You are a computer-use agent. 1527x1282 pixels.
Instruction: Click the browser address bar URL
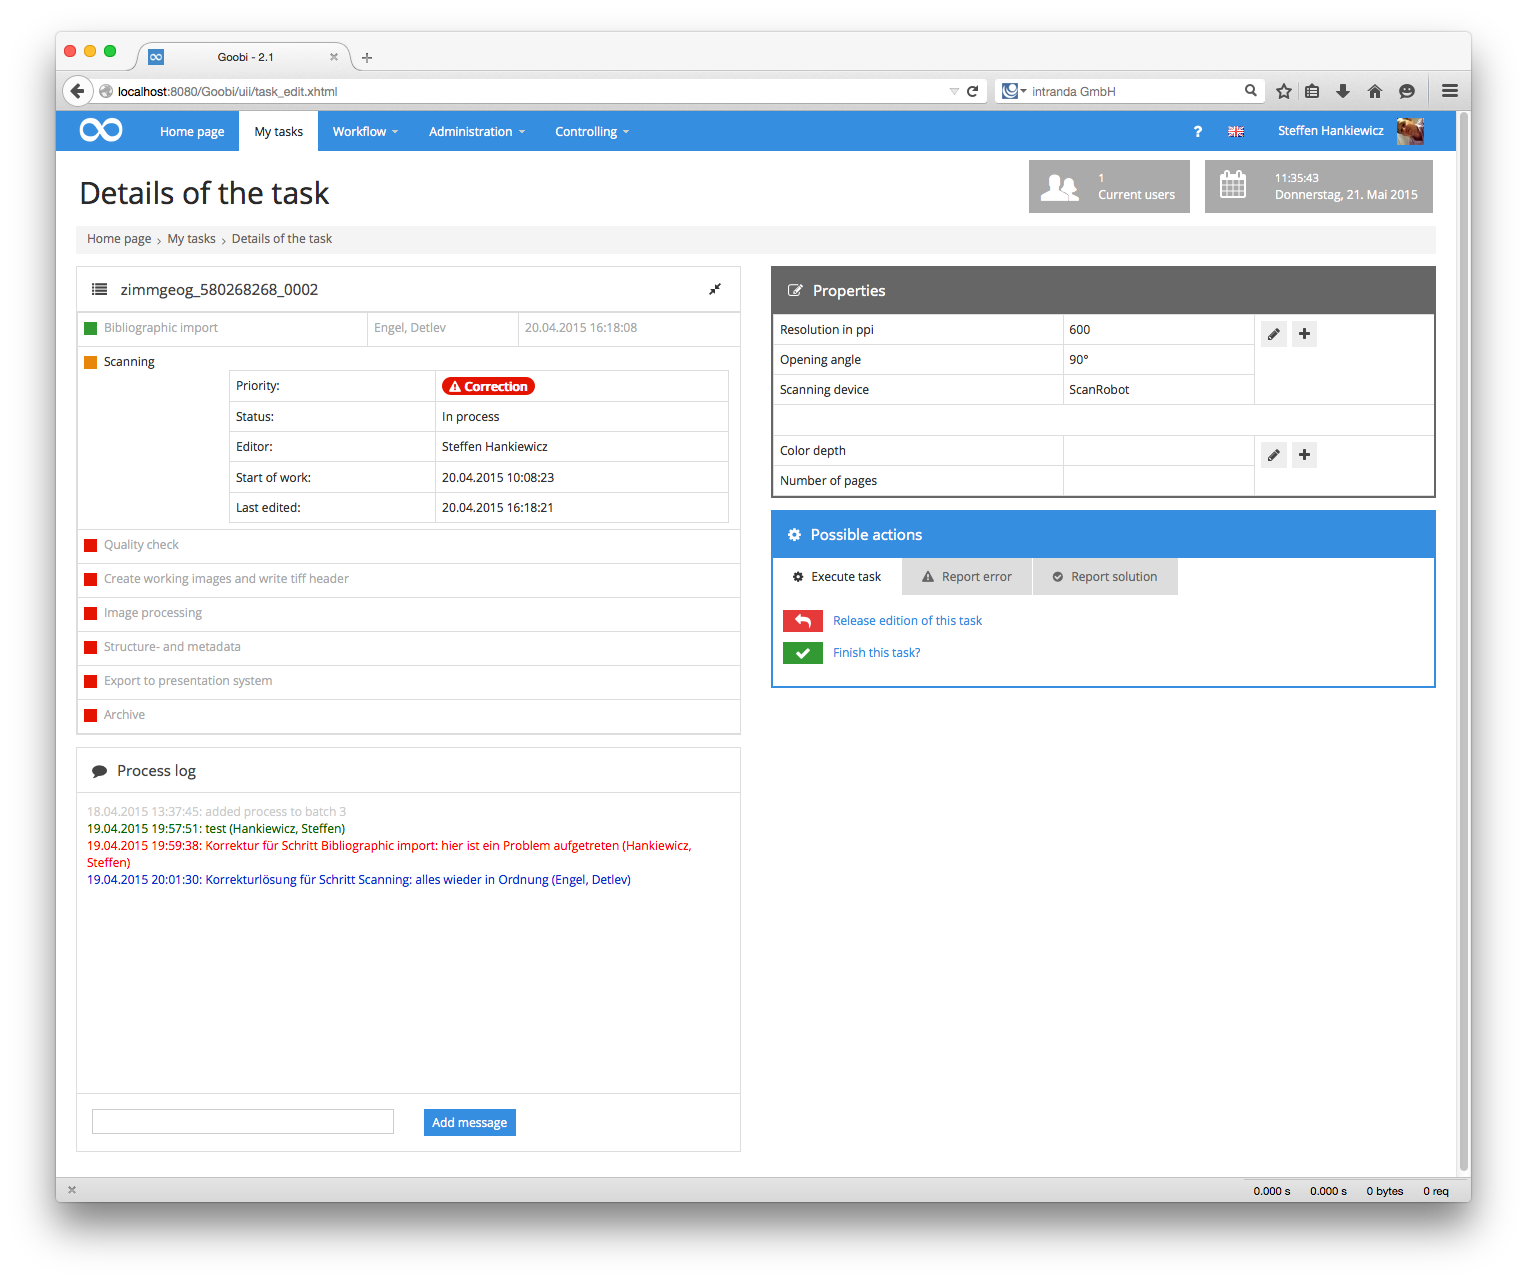pyautogui.click(x=227, y=91)
